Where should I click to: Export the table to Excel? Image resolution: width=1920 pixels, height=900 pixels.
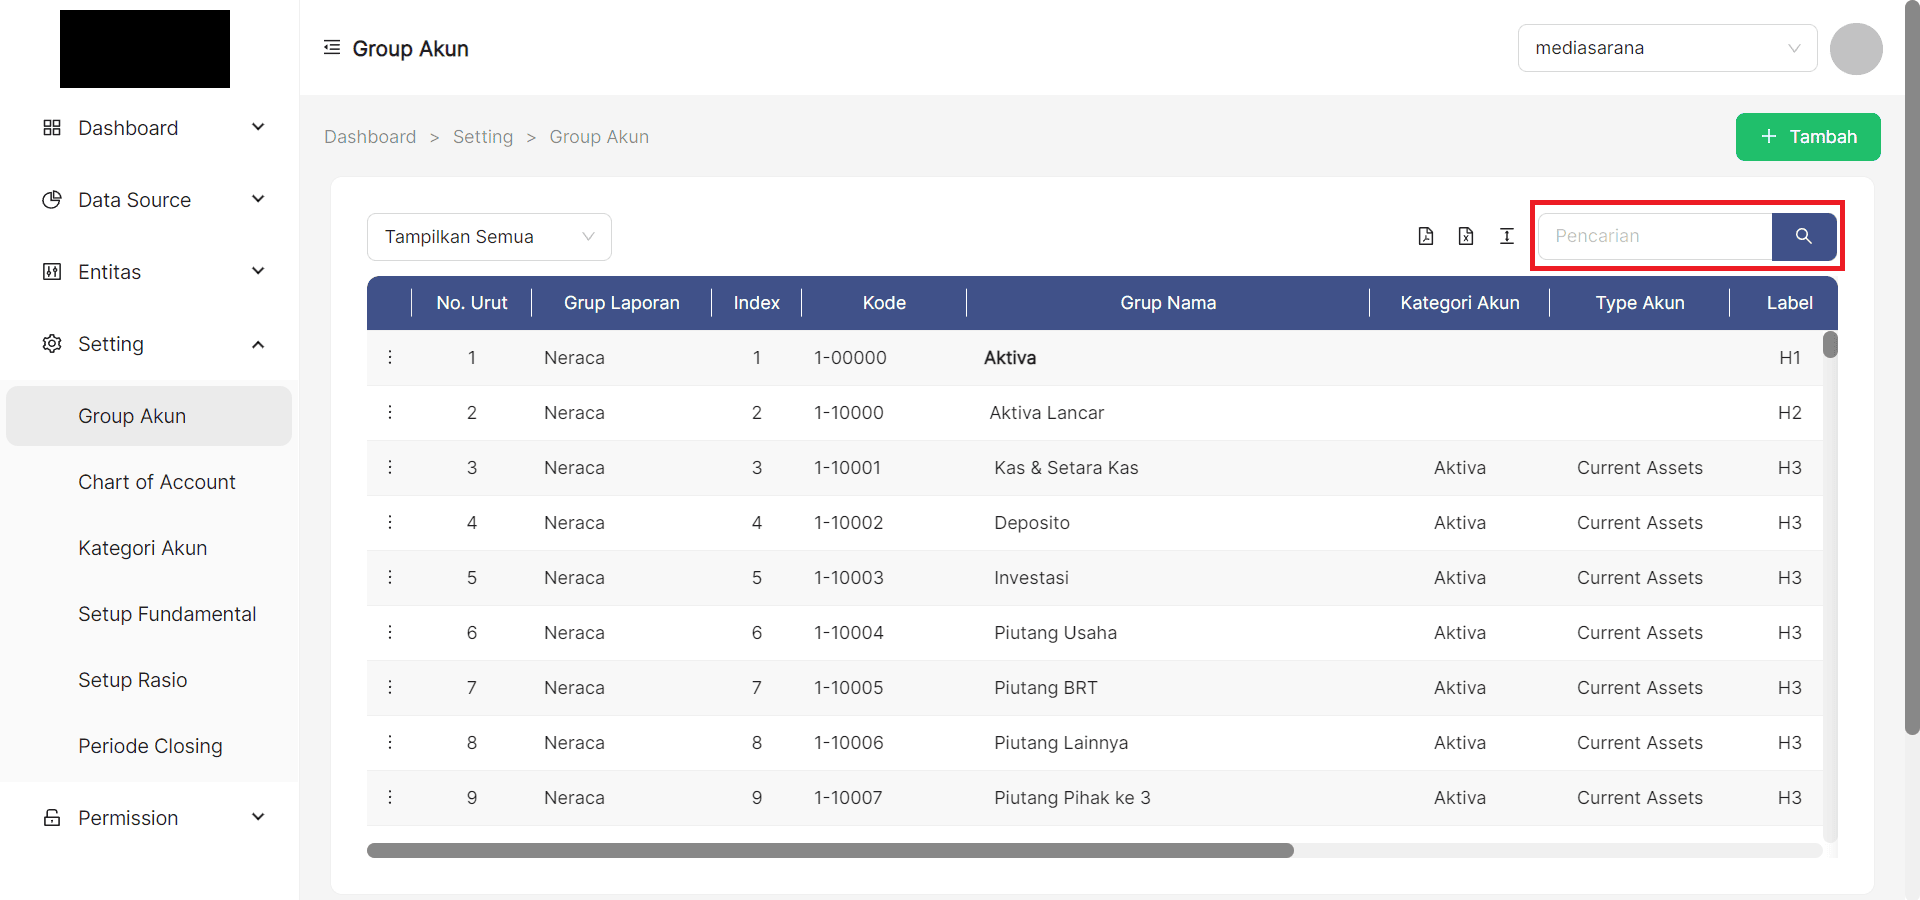tap(1465, 236)
